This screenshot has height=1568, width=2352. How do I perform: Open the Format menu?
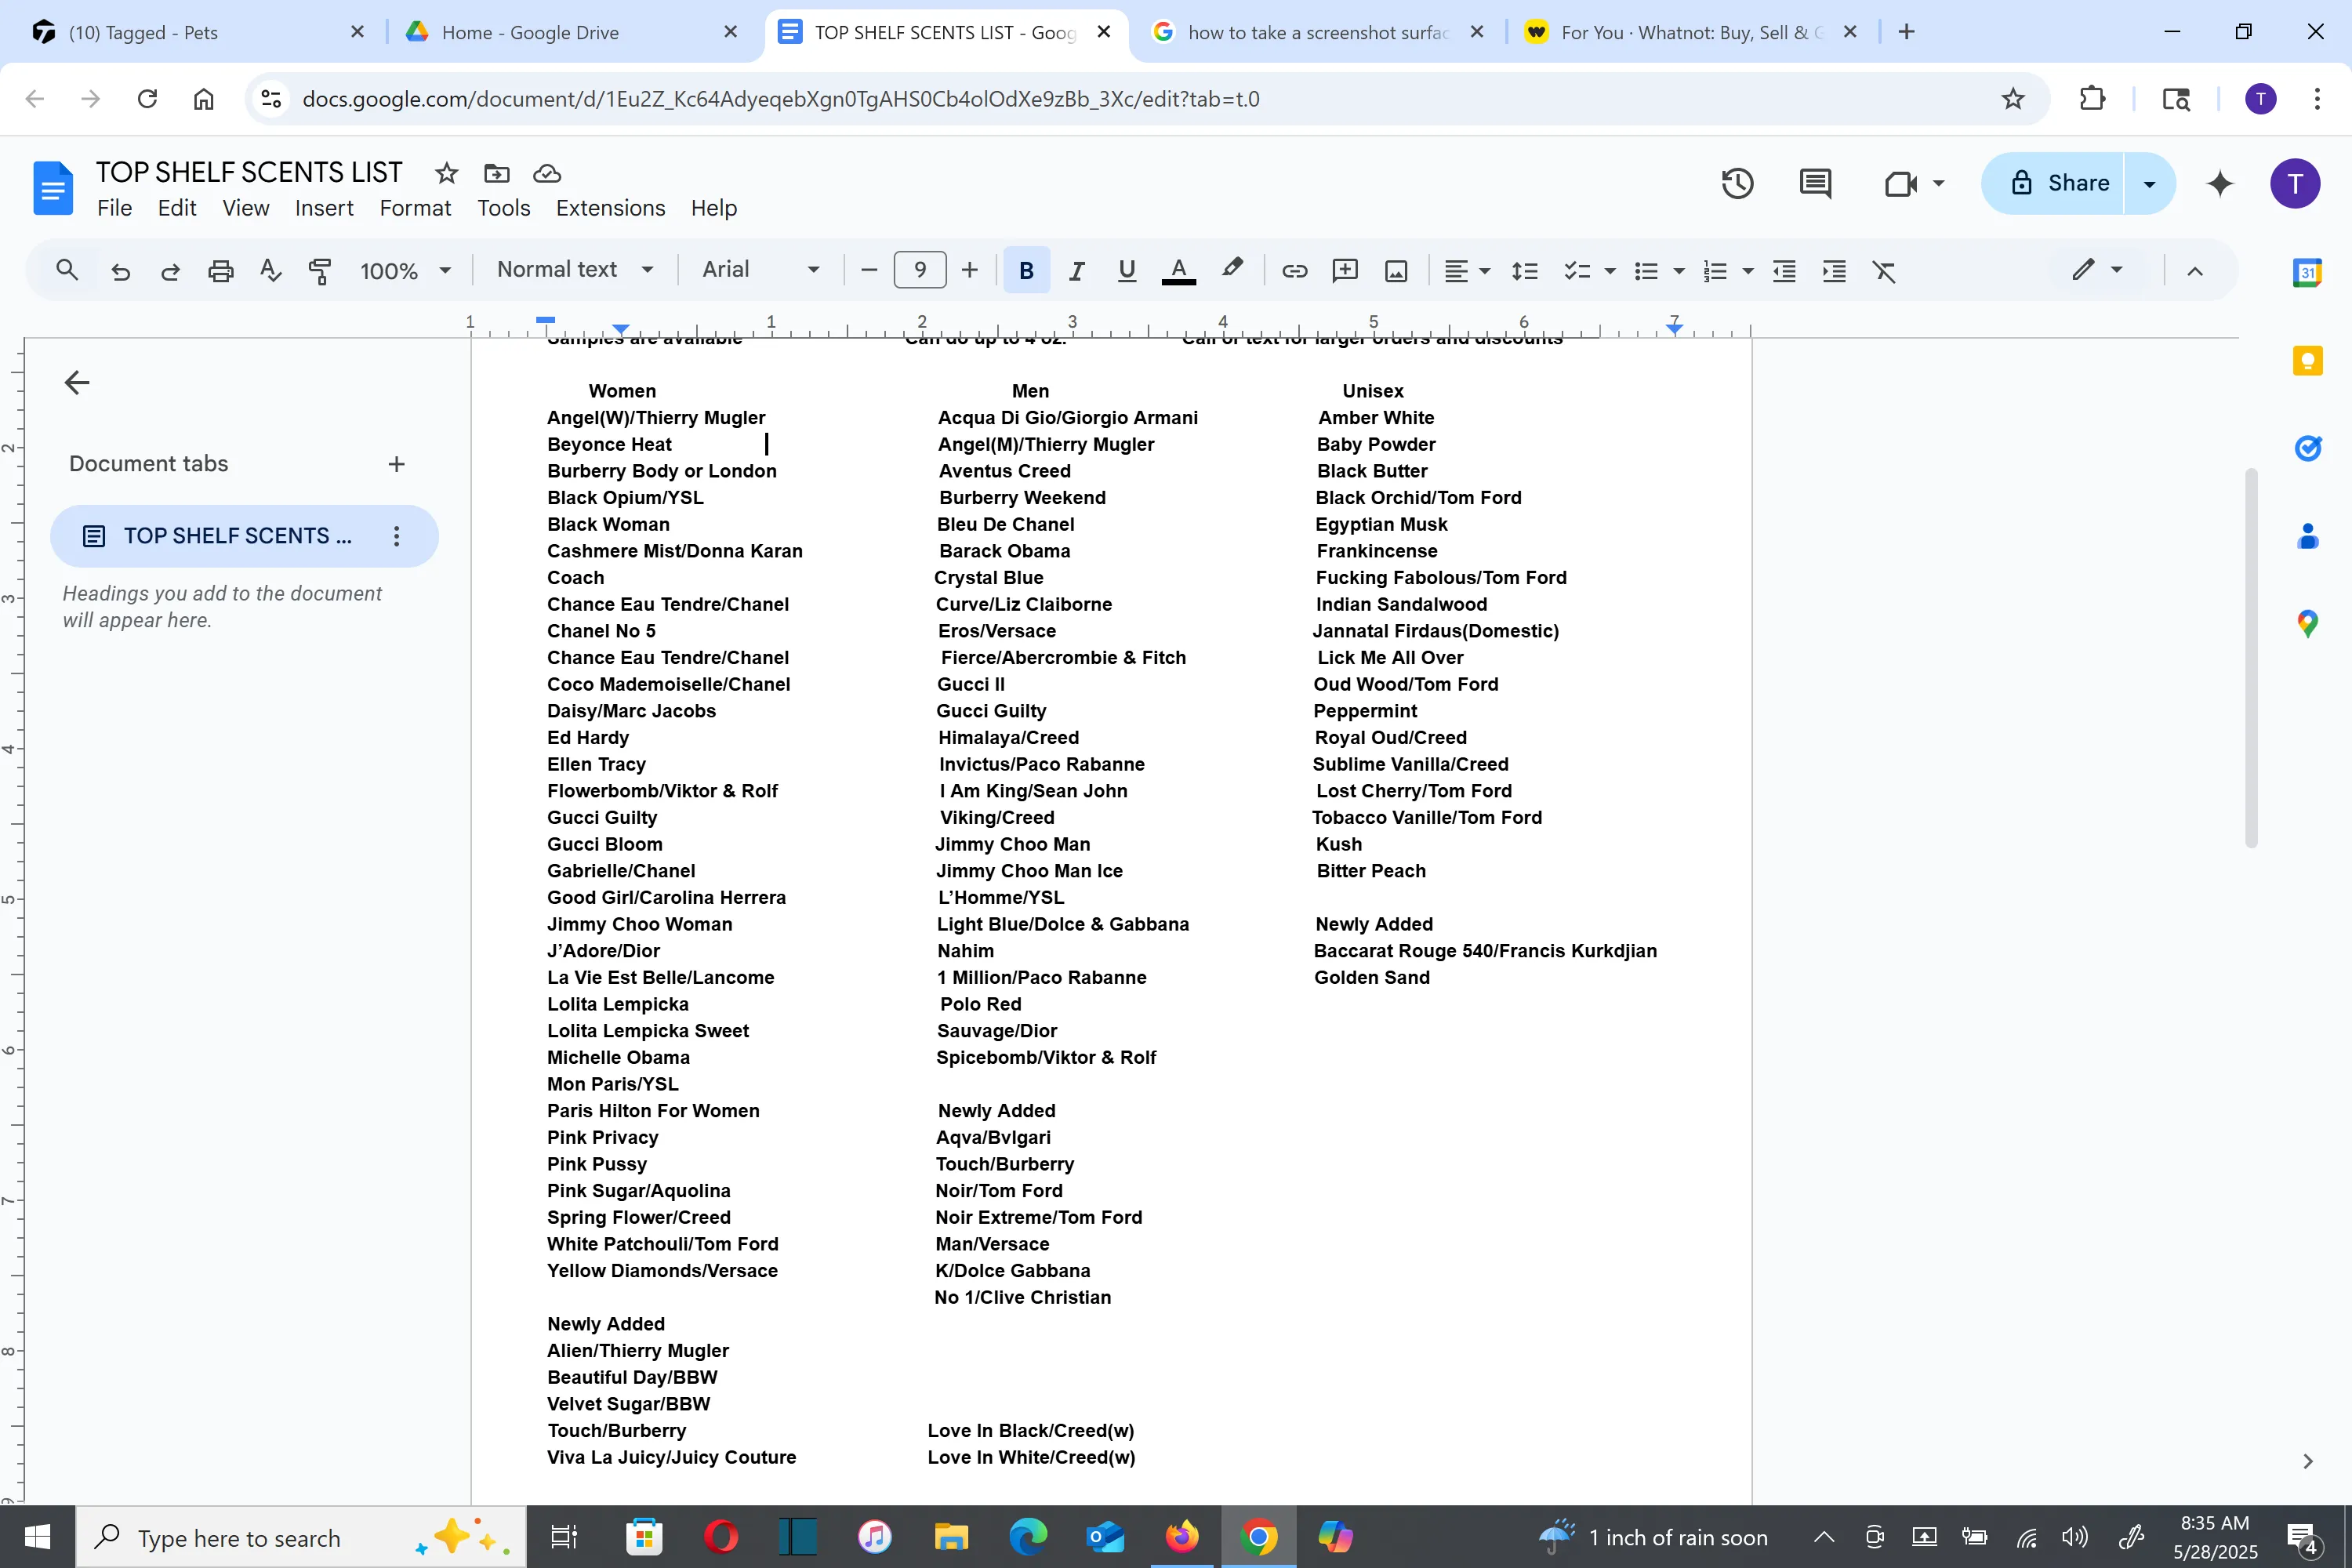click(415, 208)
